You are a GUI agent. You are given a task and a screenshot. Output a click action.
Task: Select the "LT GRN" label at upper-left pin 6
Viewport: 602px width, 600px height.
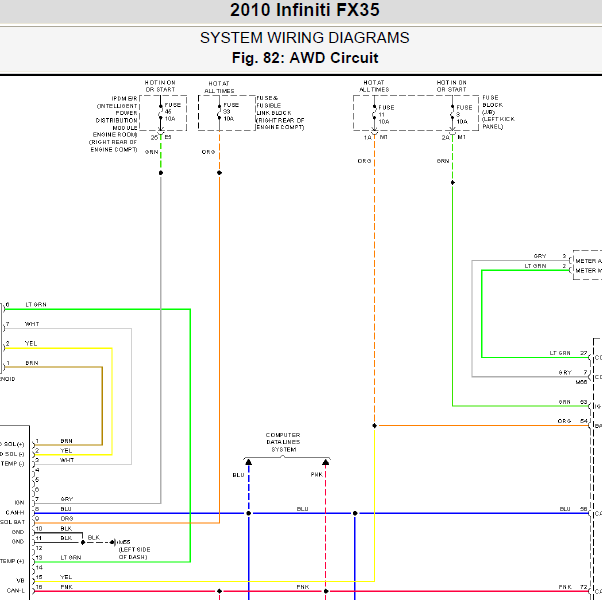(36, 305)
